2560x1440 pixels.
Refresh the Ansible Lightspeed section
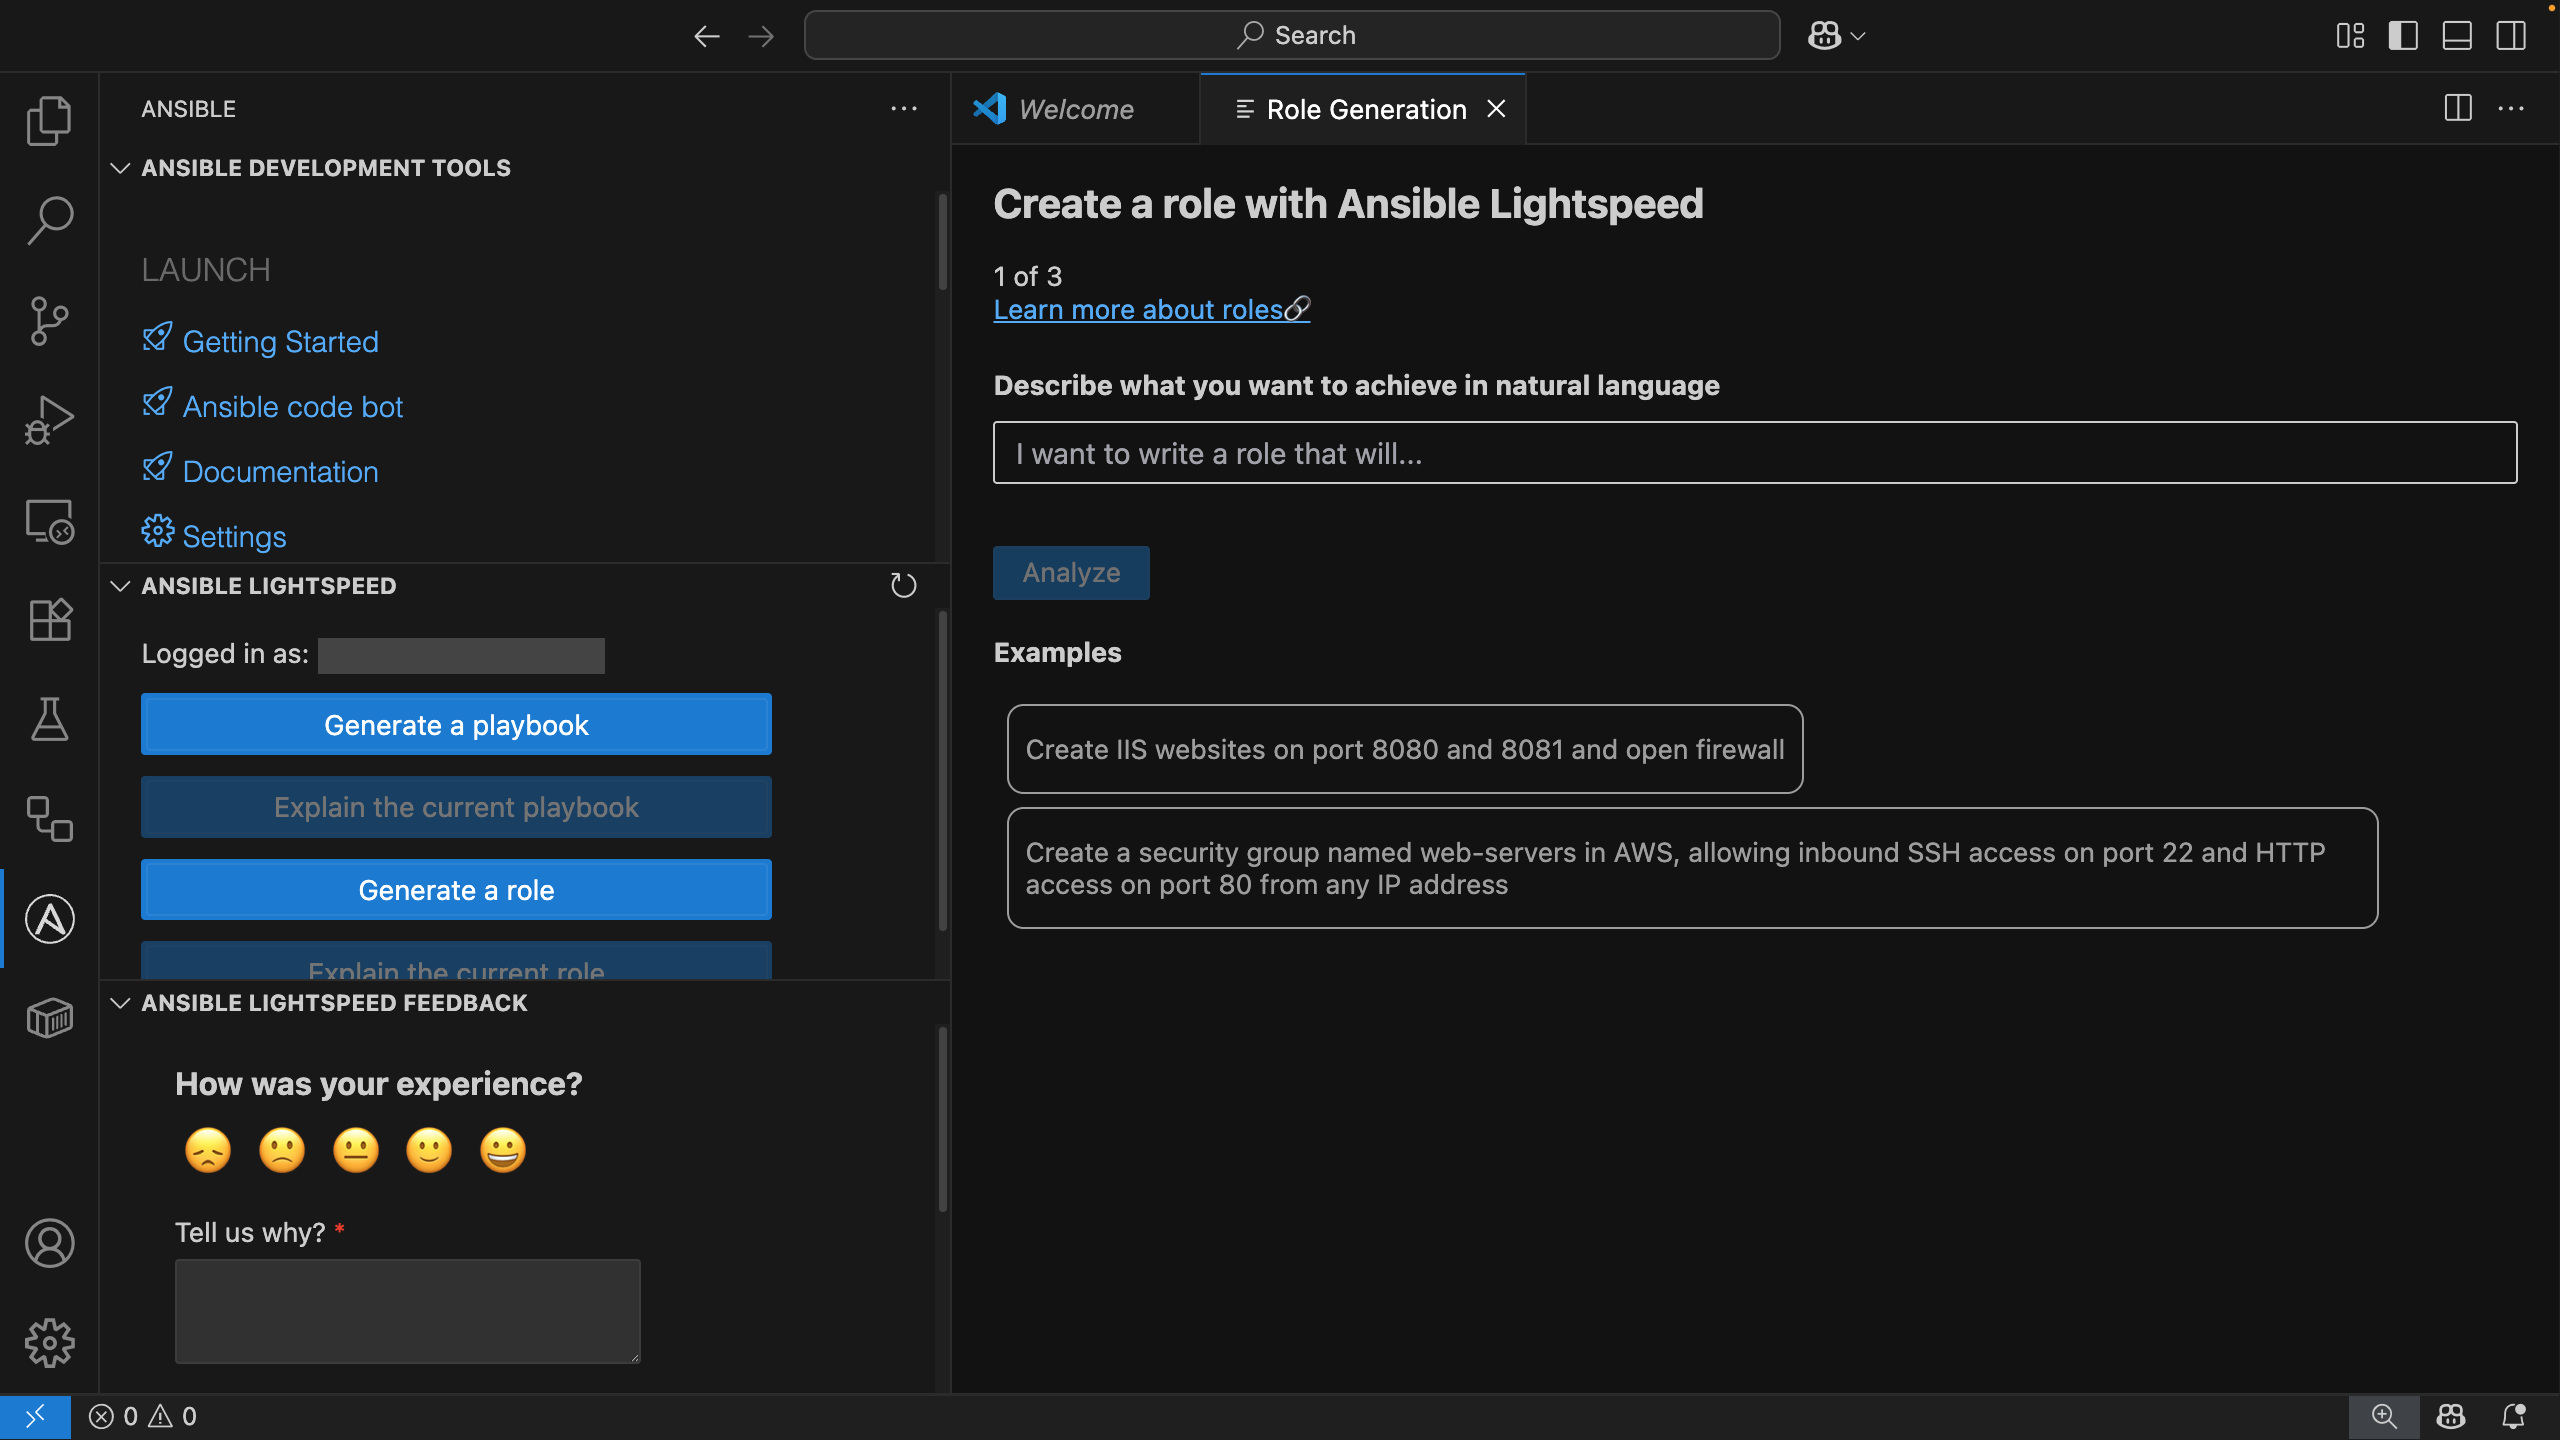[x=903, y=585]
